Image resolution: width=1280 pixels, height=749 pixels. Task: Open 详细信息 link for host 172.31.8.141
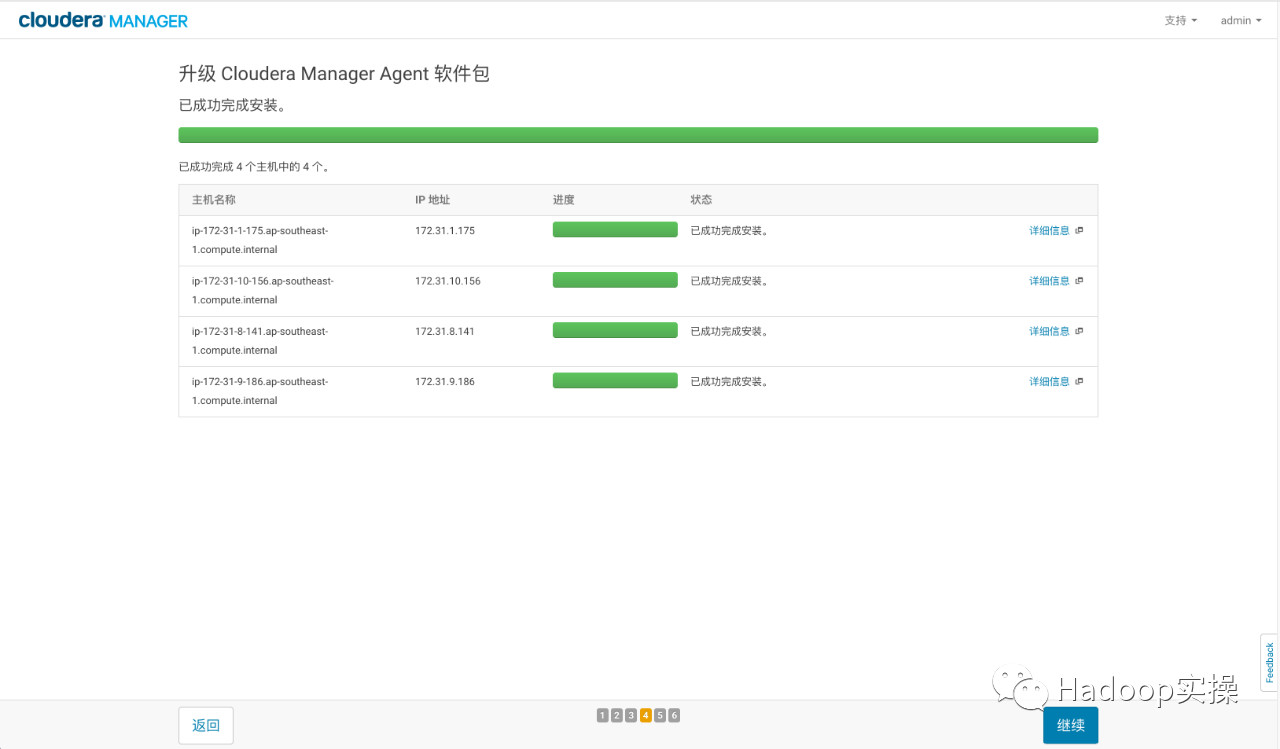pos(1049,331)
